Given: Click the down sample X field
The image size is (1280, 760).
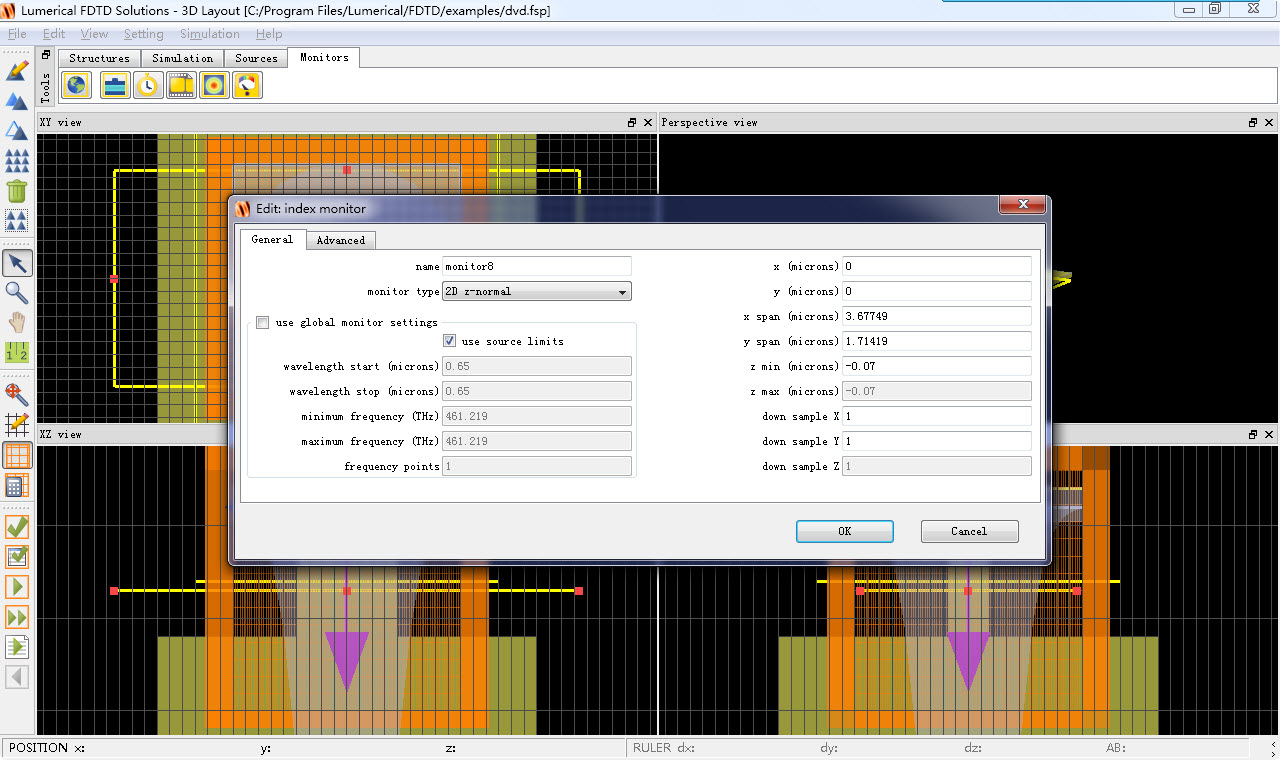Looking at the screenshot, I should pos(936,416).
